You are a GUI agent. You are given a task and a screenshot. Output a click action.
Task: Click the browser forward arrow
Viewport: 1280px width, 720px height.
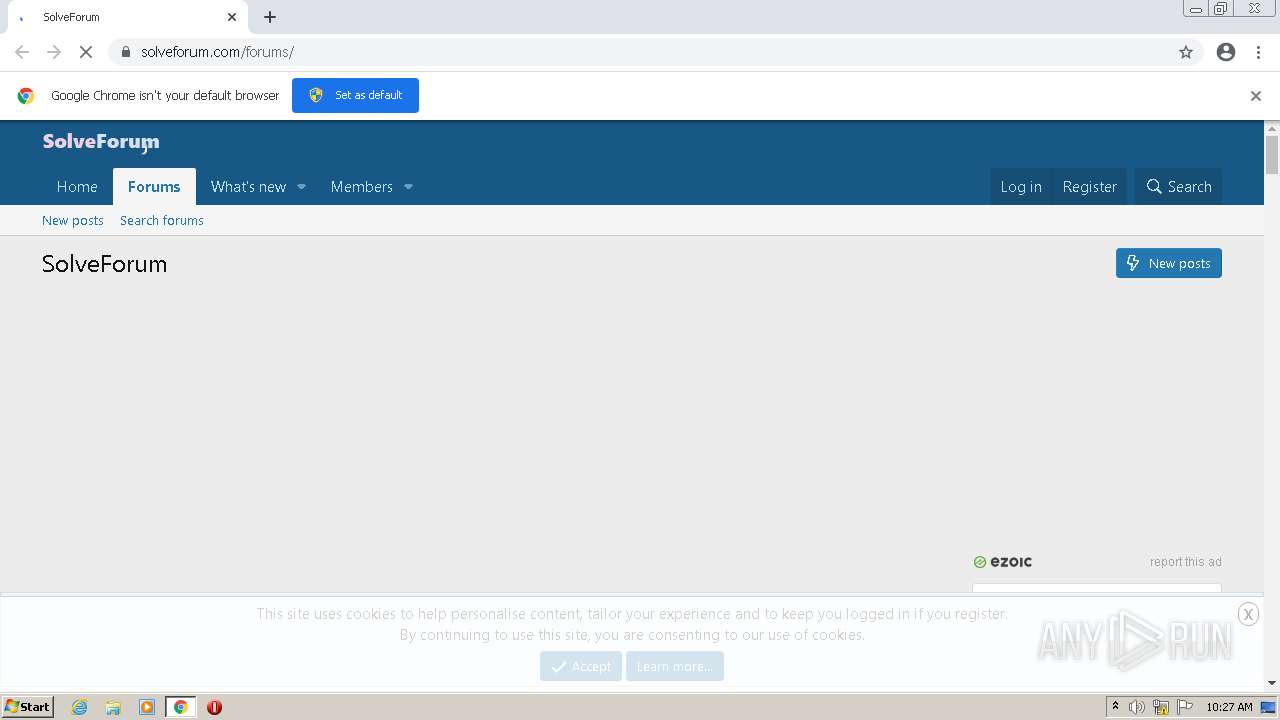pos(54,52)
